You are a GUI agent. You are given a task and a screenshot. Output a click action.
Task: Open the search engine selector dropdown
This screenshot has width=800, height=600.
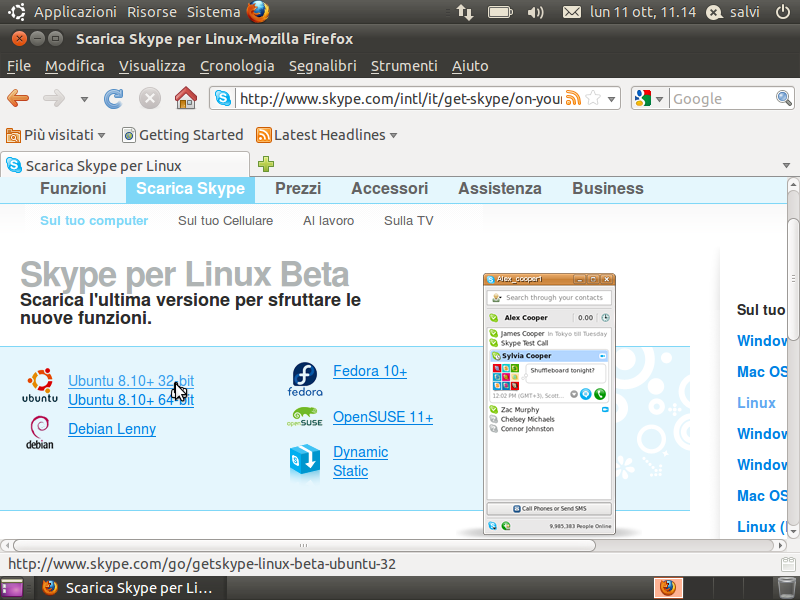coord(659,99)
